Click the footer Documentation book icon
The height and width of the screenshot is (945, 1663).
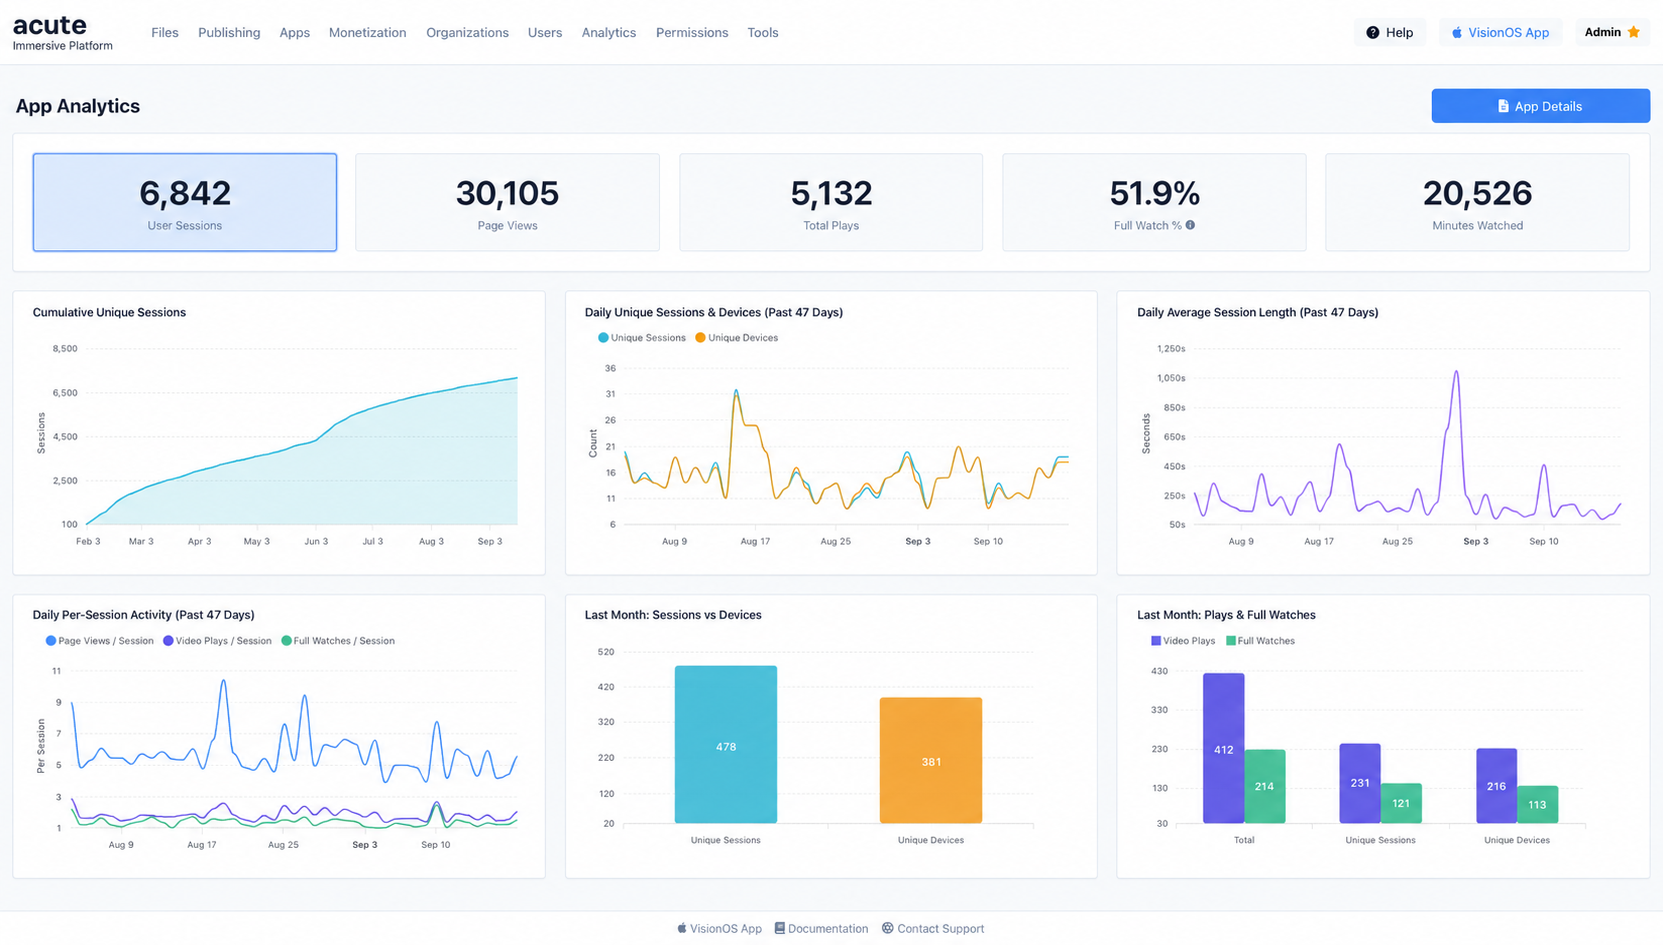(780, 928)
